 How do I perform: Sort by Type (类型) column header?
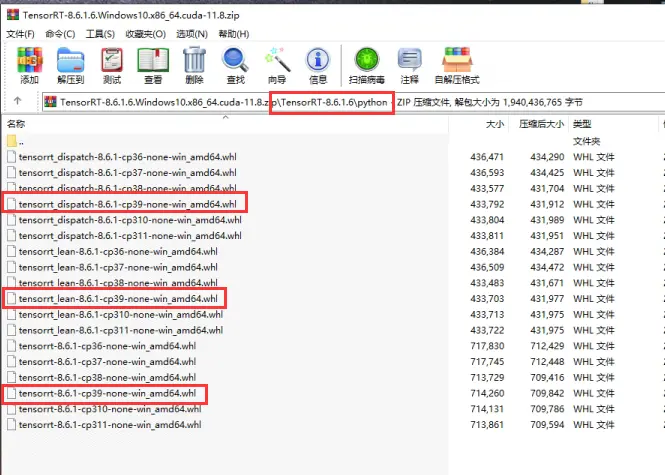(x=582, y=124)
